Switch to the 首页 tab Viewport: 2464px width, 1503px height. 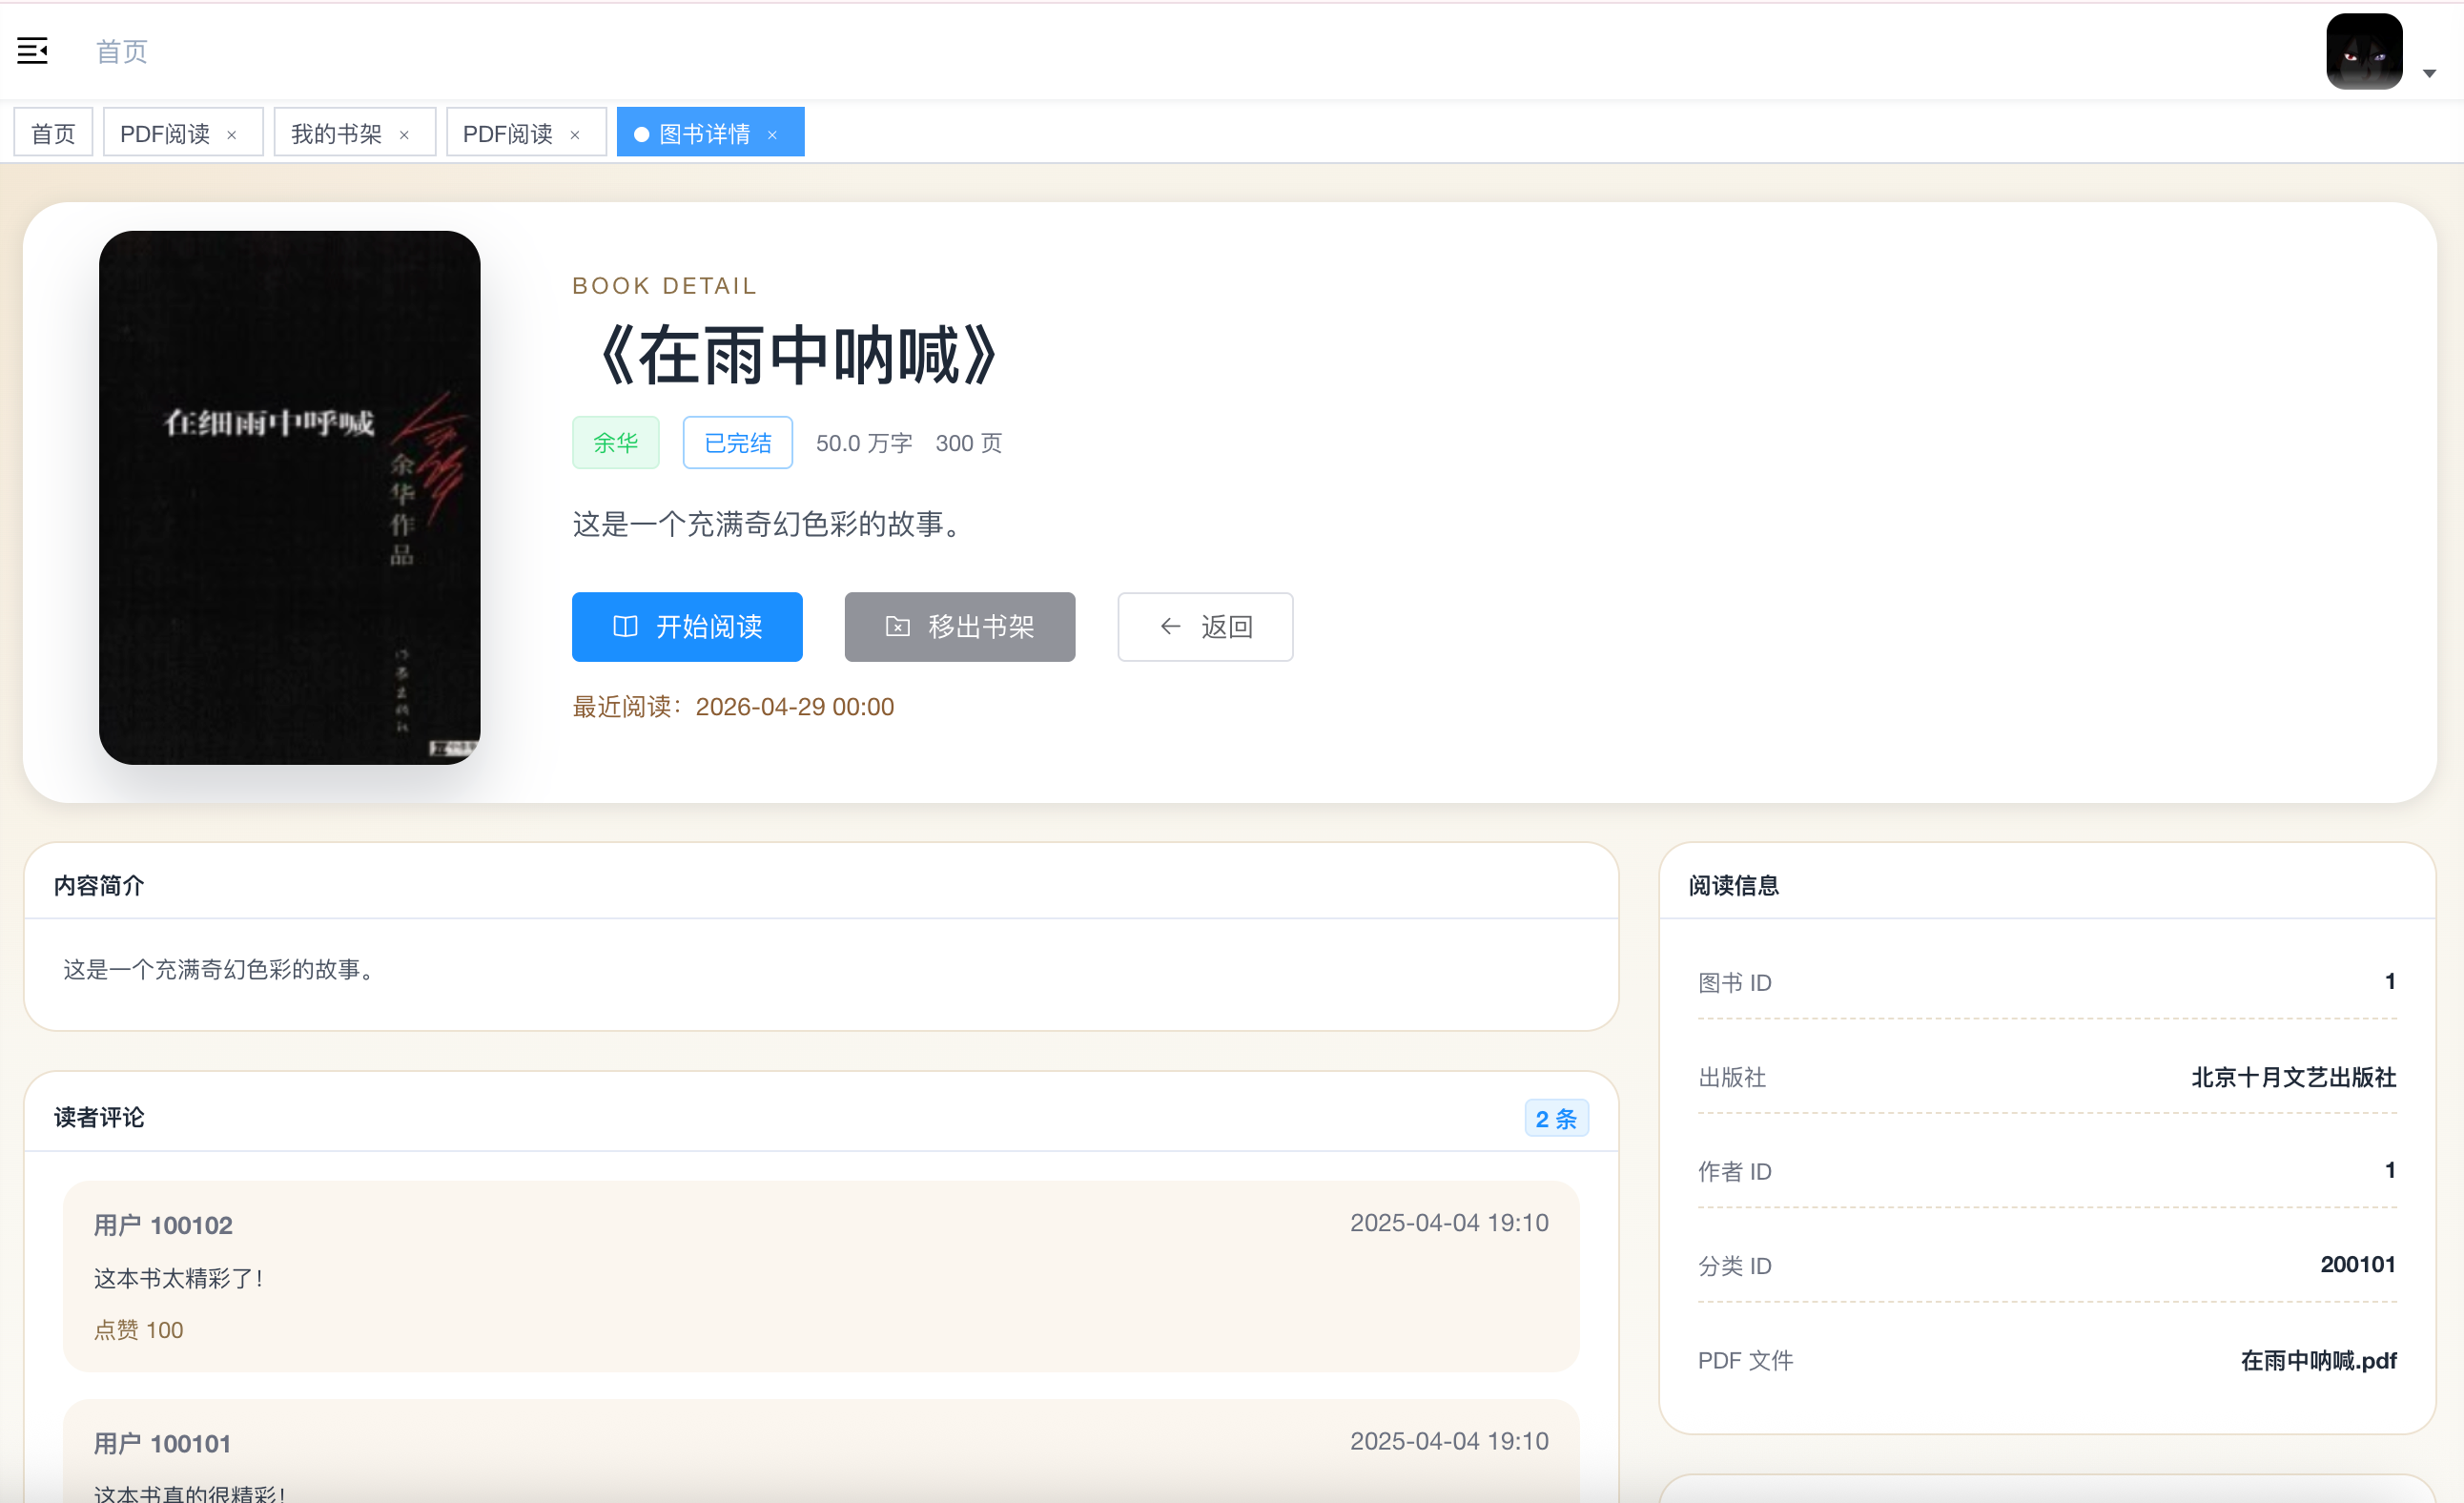point(53,133)
